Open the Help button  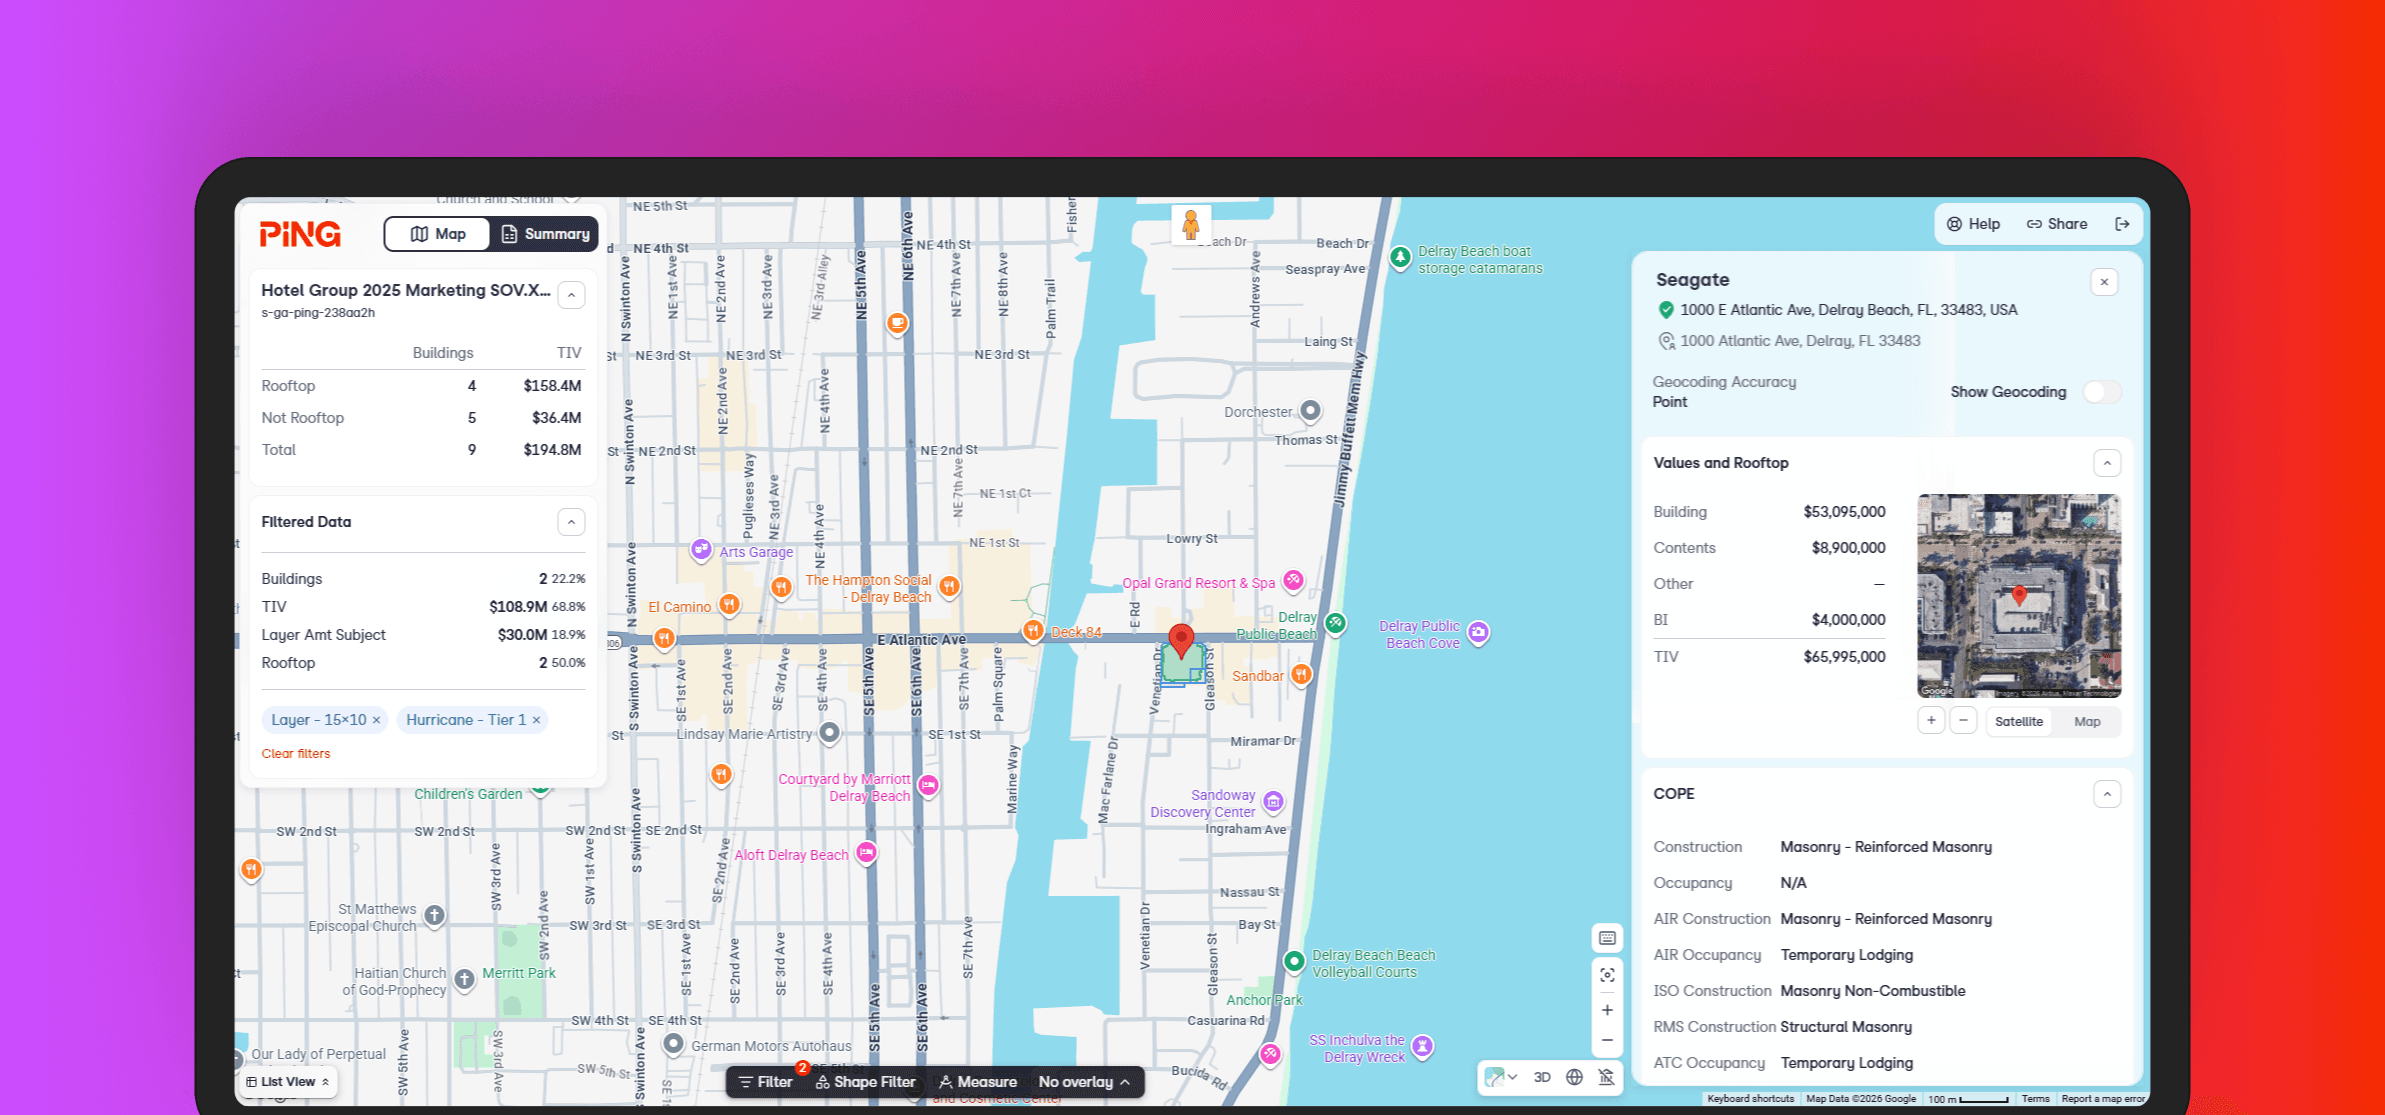1973,224
